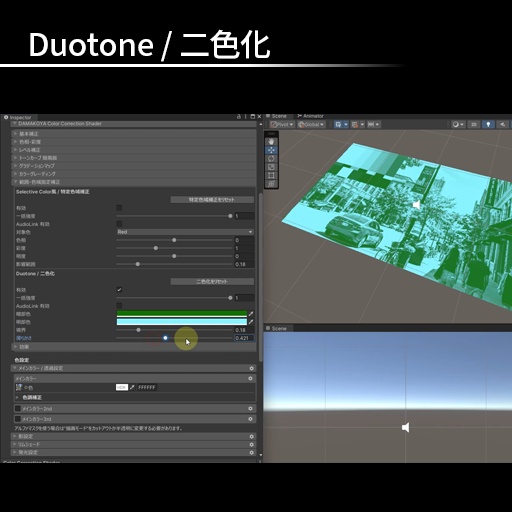Open the Red target color dropdown

tap(185, 232)
